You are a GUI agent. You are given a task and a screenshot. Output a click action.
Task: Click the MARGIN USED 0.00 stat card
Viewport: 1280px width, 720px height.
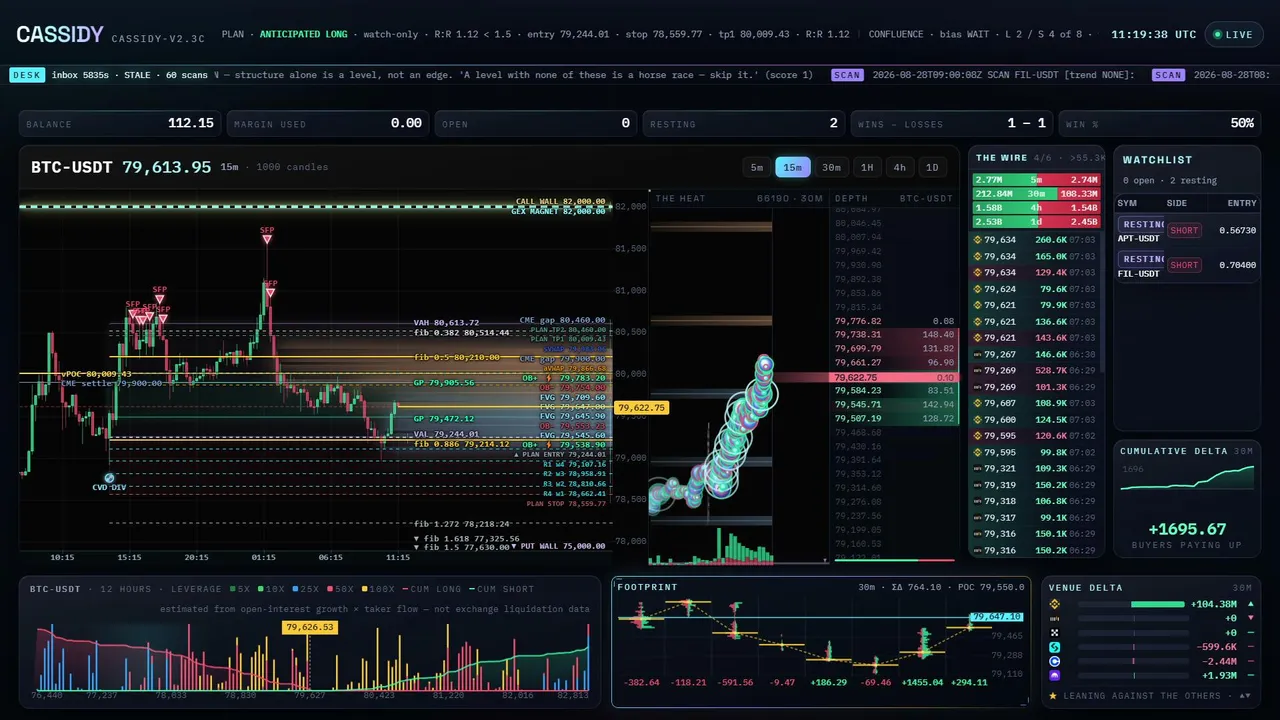point(328,123)
